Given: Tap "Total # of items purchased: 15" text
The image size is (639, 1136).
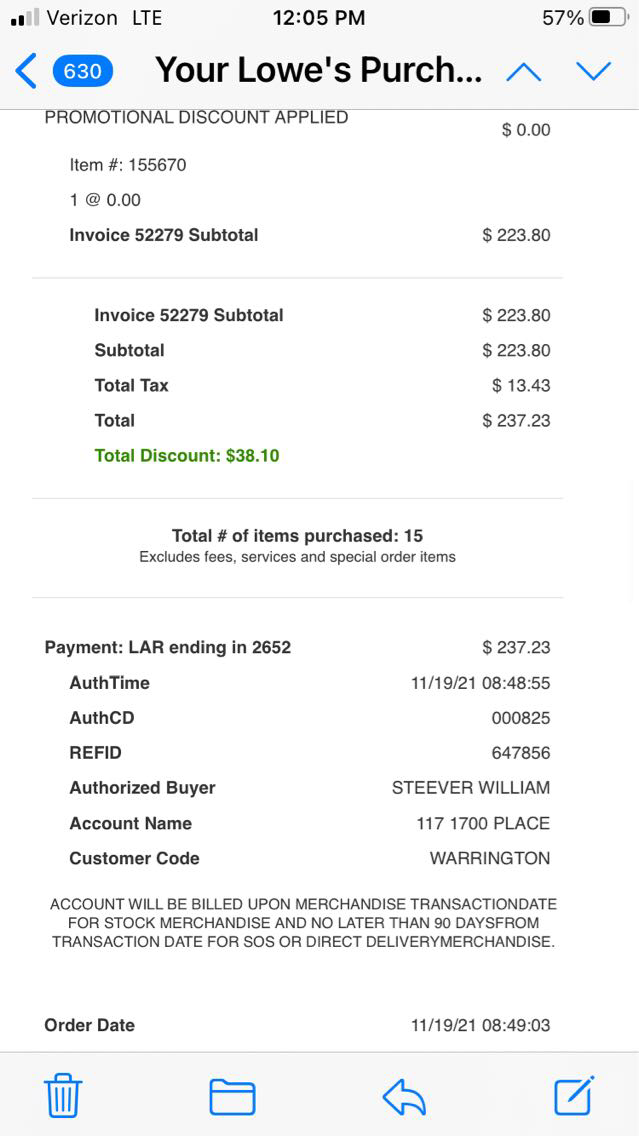Looking at the screenshot, I should [297, 536].
